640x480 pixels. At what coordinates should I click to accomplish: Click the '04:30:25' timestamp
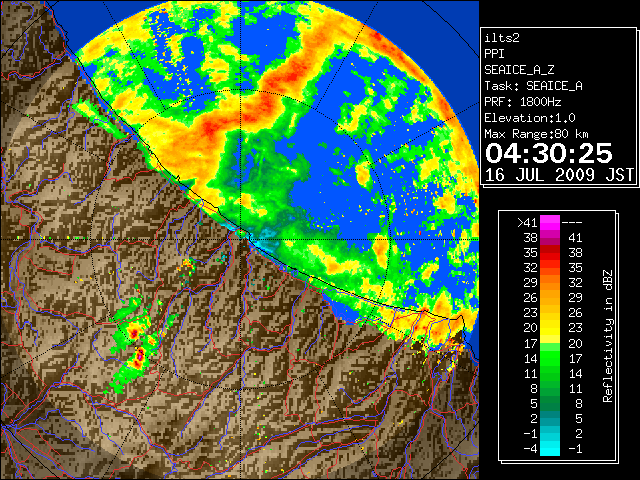pyautogui.click(x=549, y=153)
